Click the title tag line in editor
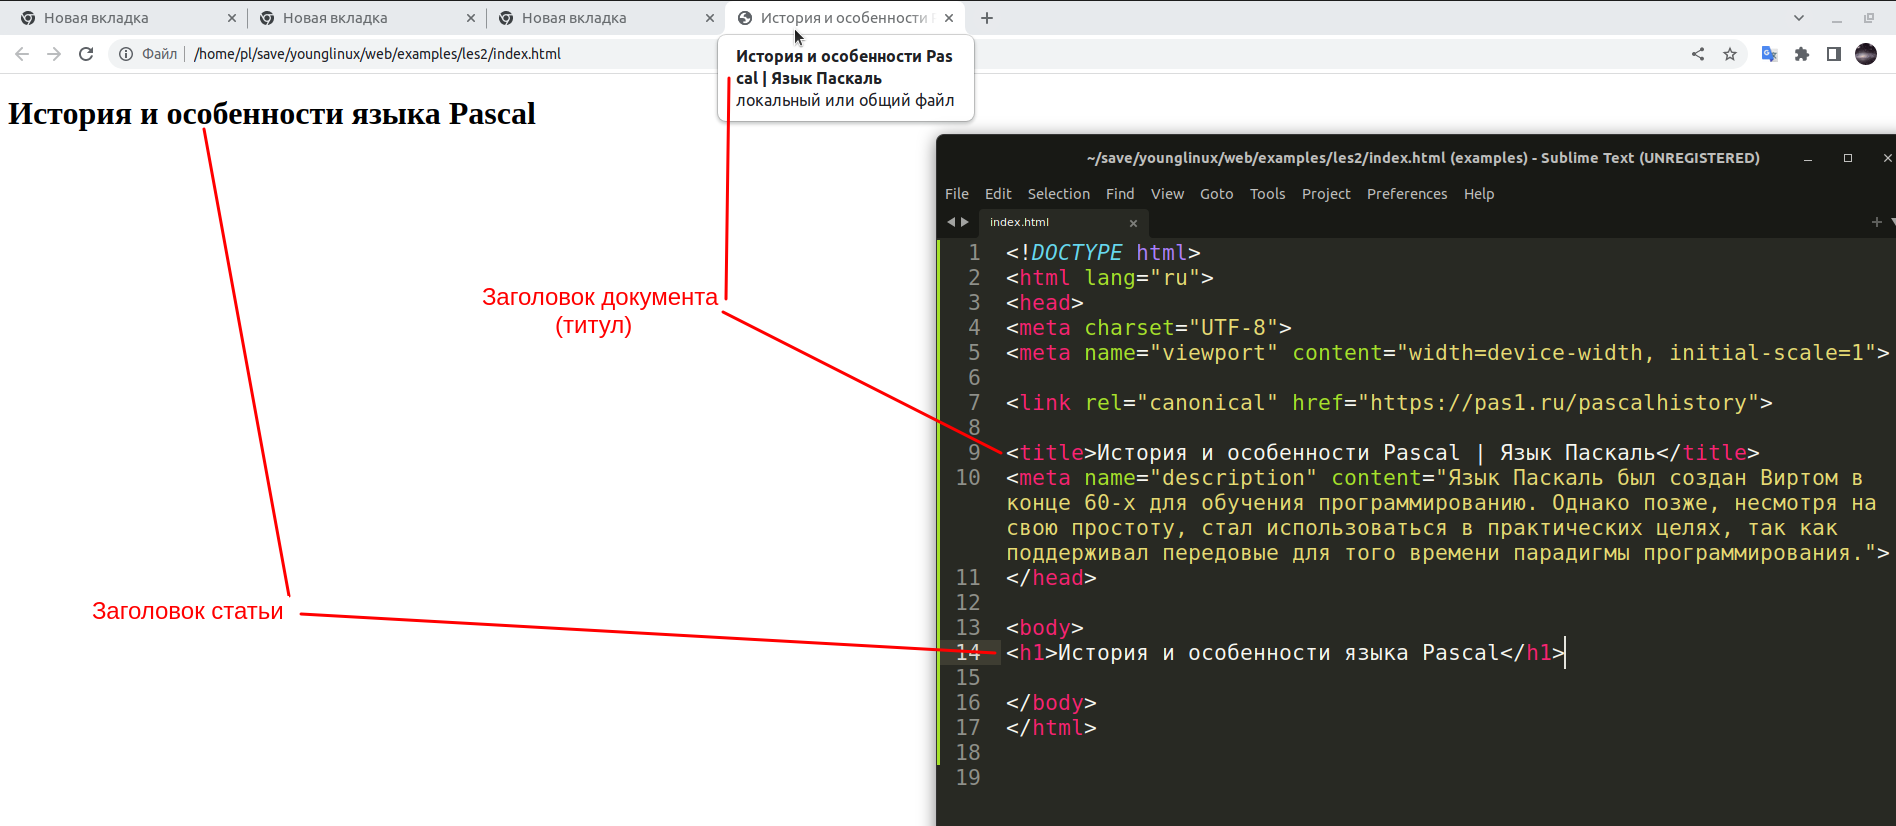The height and width of the screenshot is (826, 1896). pos(1383,453)
